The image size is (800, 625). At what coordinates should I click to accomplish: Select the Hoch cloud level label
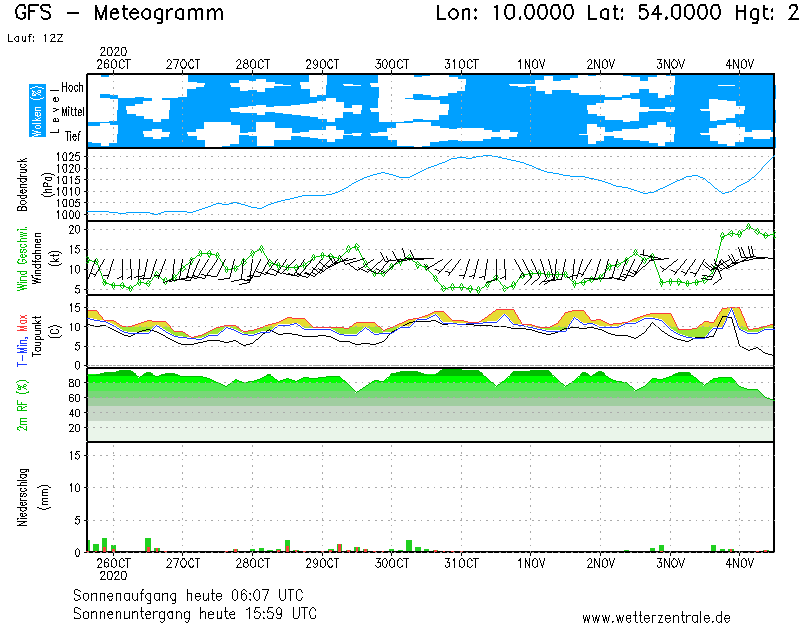(x=72, y=88)
